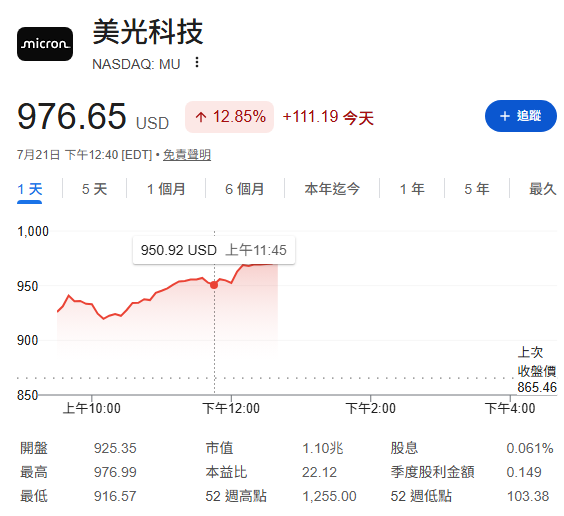This screenshot has width=564, height=516.
Task: Switch to the 1 個月 tab
Action: (x=166, y=189)
